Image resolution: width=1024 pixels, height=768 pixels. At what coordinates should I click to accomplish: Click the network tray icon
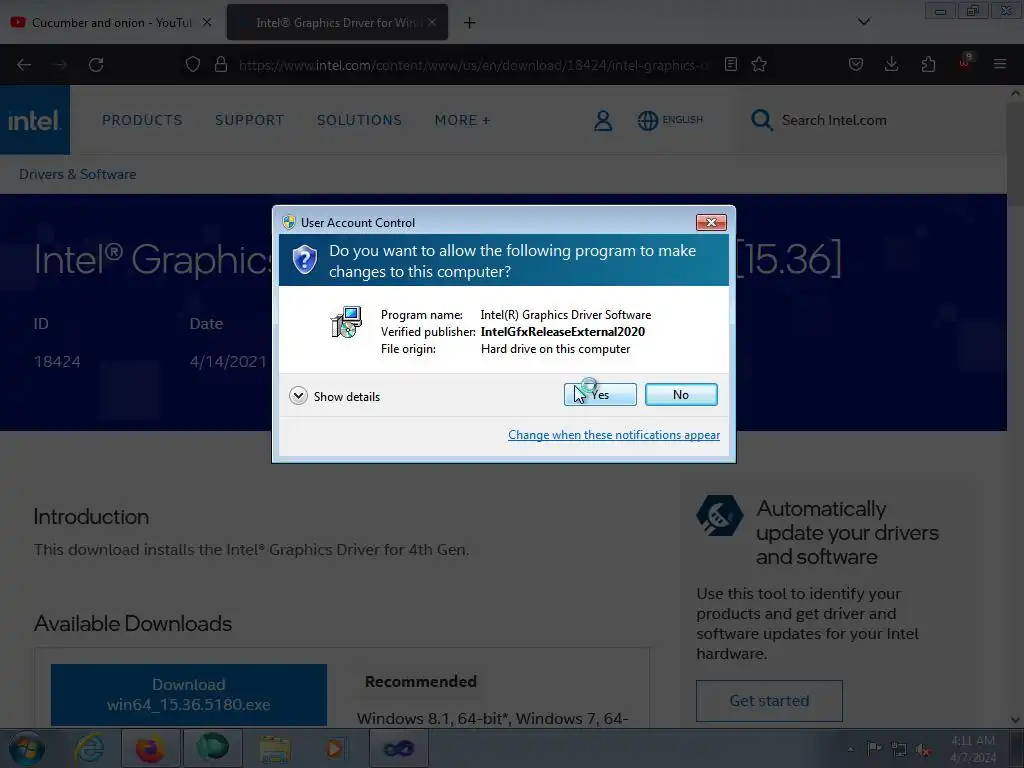(899, 749)
